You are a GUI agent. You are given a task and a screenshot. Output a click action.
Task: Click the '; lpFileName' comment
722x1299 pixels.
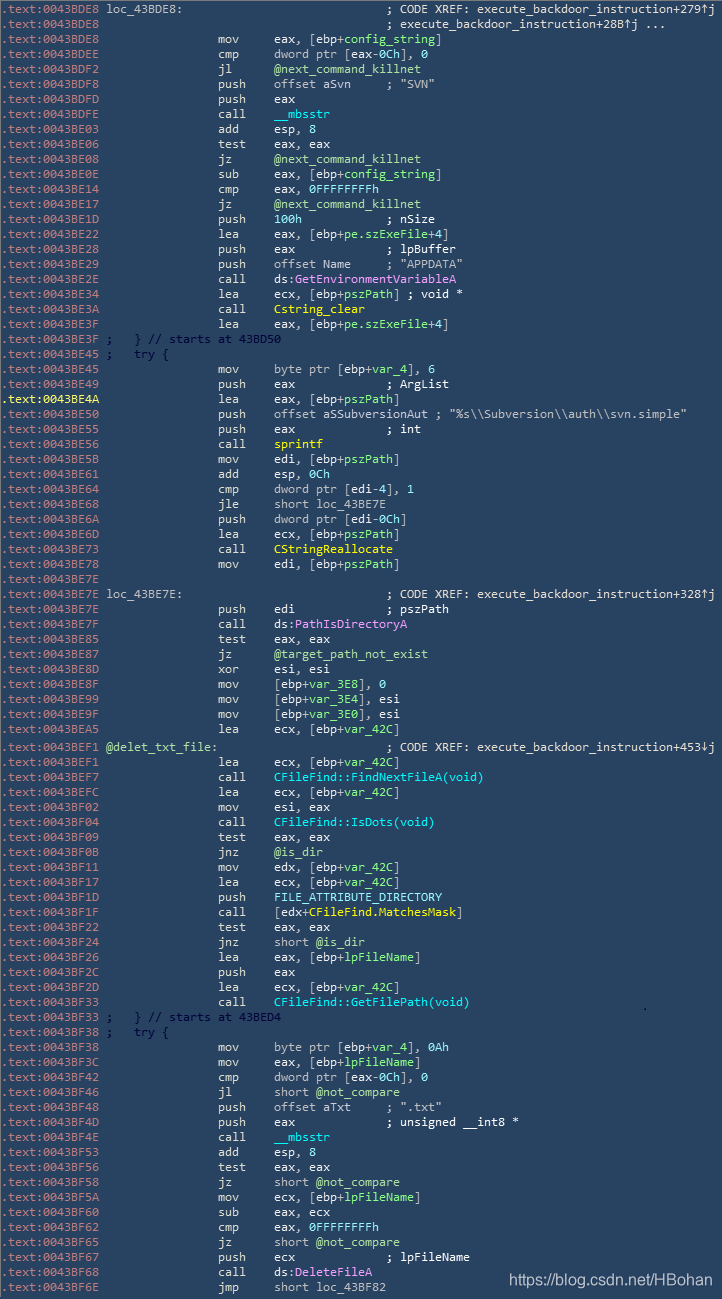coord(428,1257)
